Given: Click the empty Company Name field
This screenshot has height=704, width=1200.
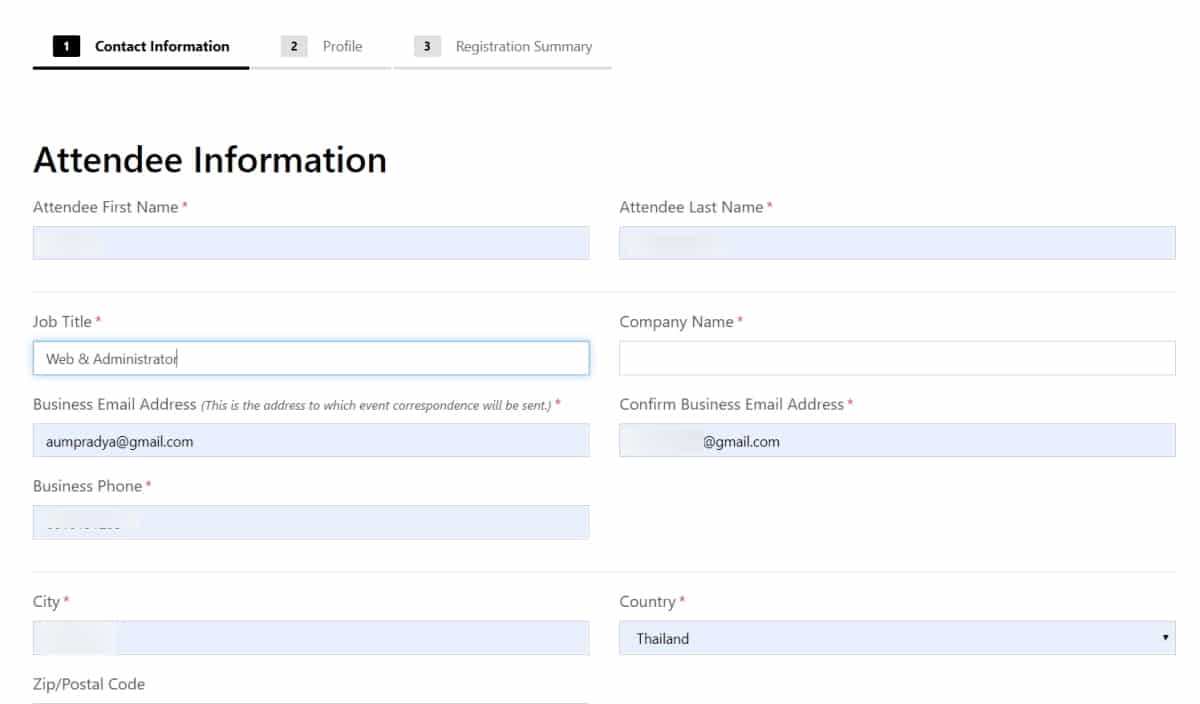Looking at the screenshot, I should (x=897, y=358).
